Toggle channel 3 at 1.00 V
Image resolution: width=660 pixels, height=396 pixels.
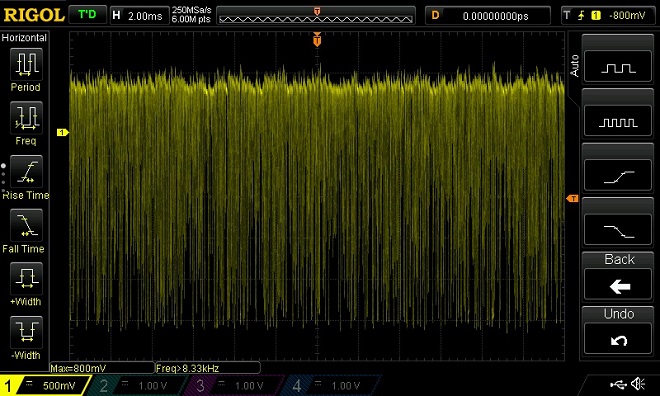(234, 385)
